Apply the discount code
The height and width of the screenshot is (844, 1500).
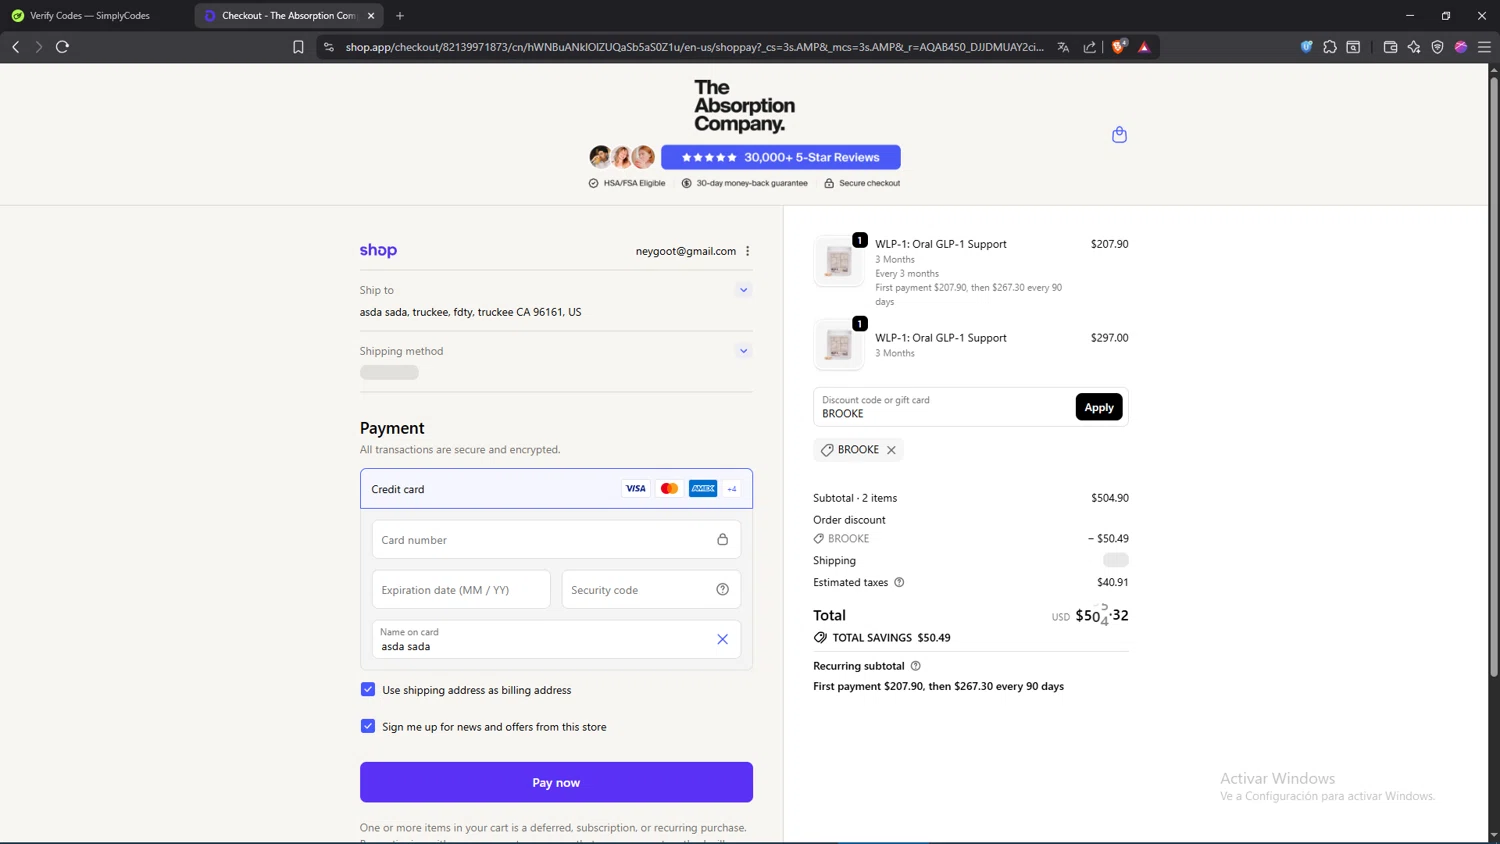1099,407
